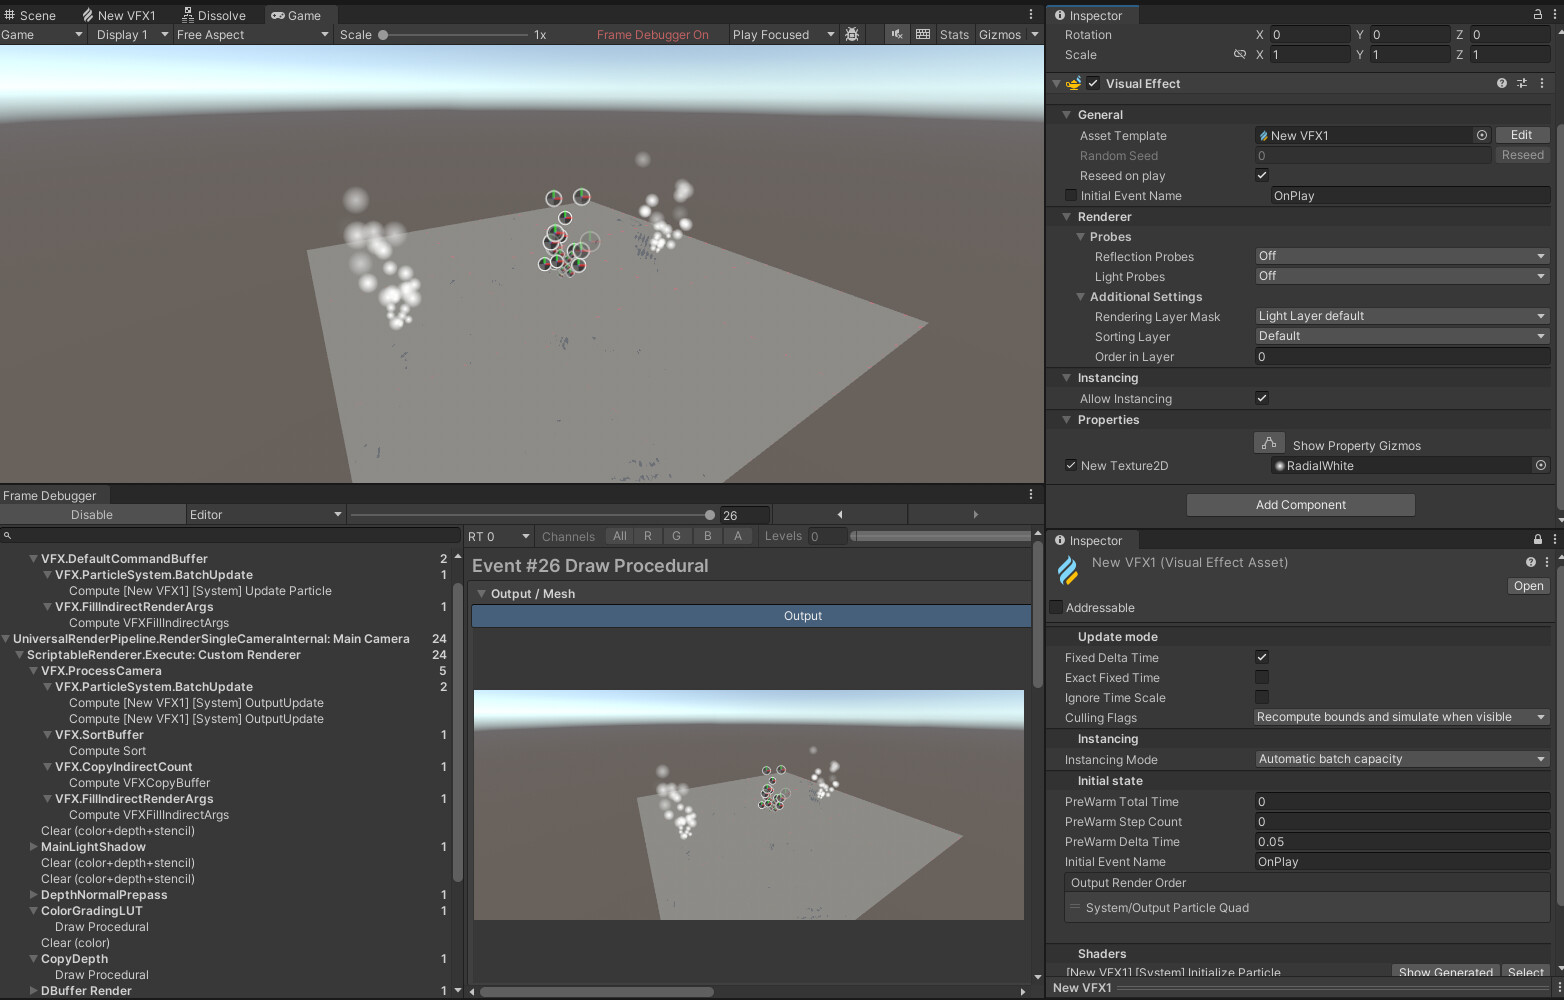Click the Show Property Gizmos icon
Screen dimensions: 1564x1000
(x=1269, y=442)
